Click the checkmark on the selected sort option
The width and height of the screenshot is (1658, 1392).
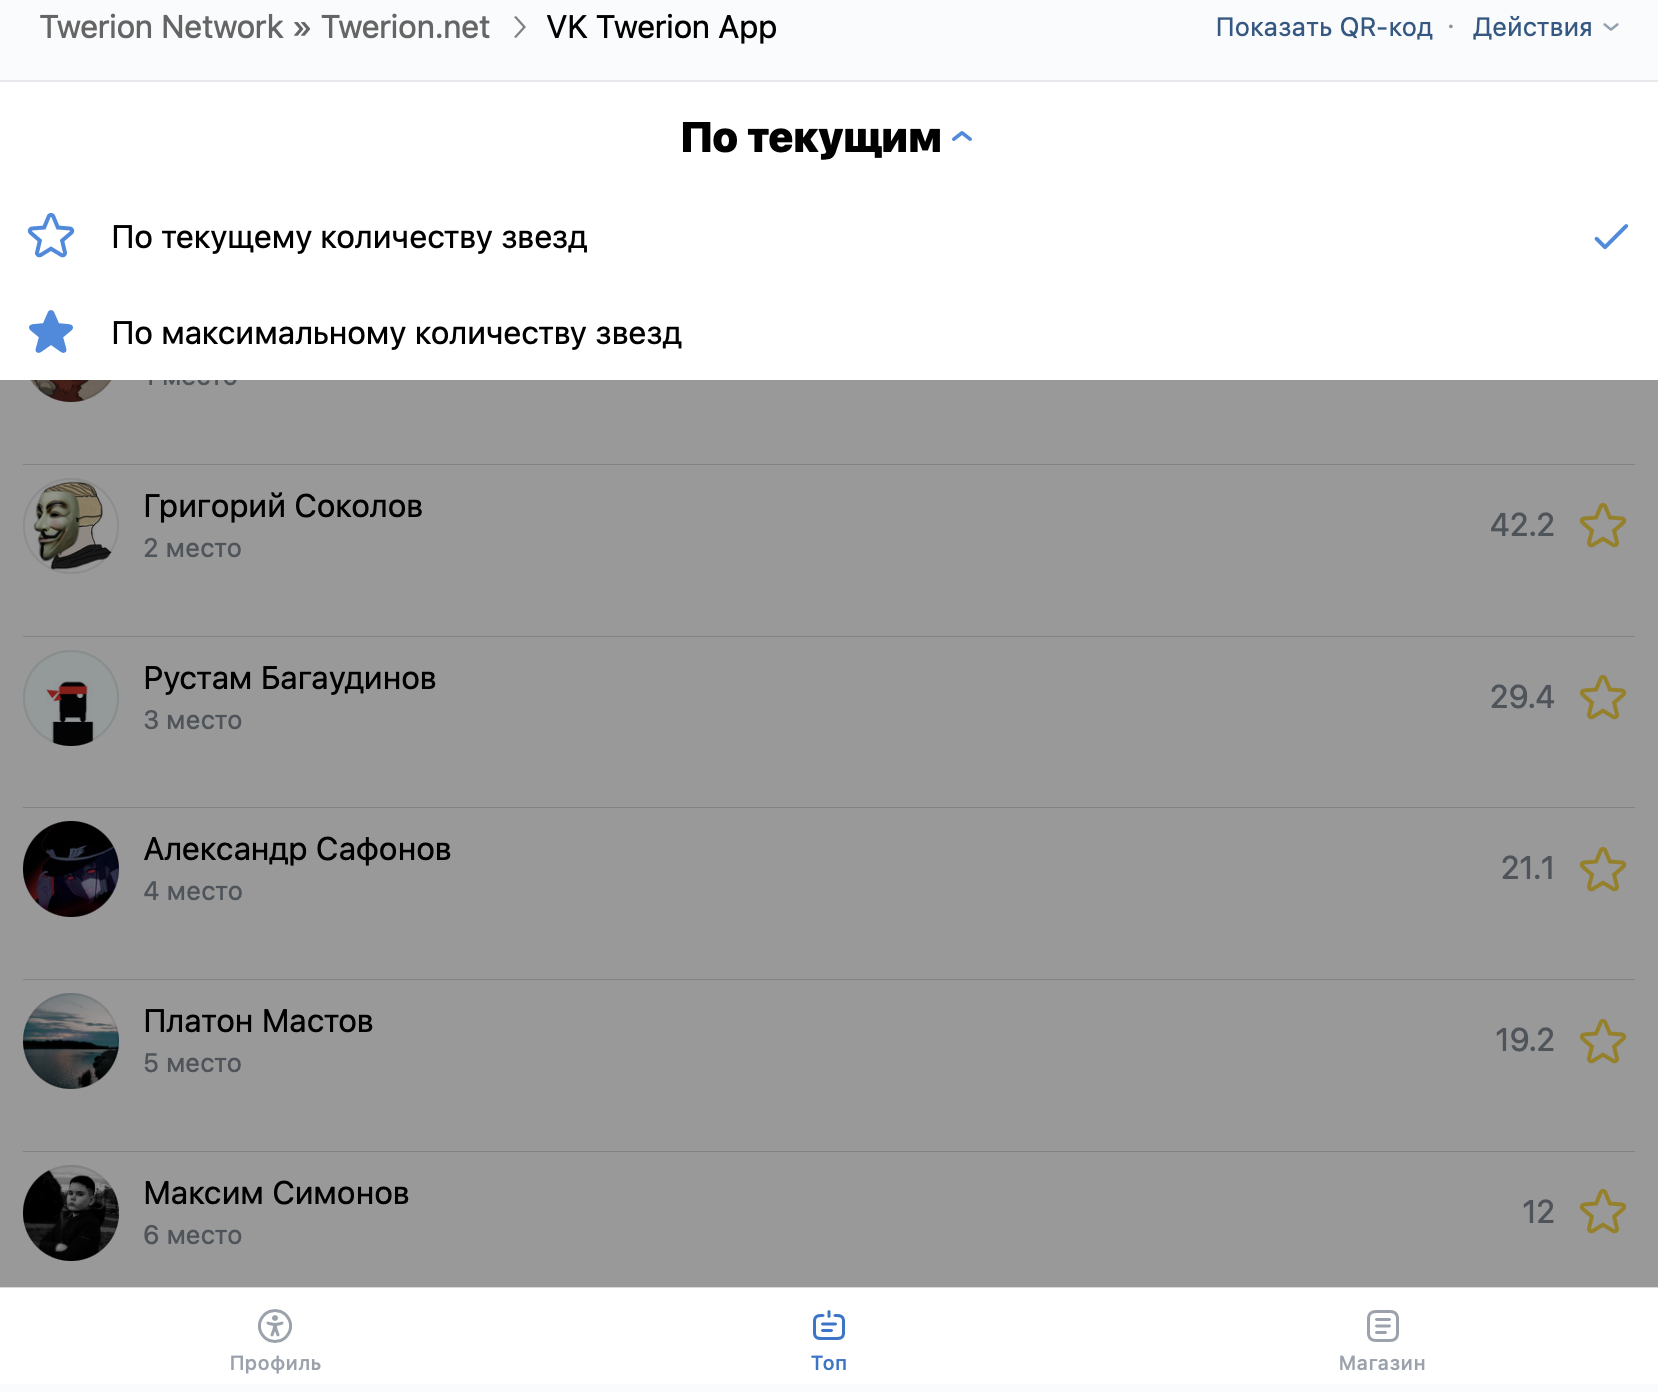tap(1610, 237)
